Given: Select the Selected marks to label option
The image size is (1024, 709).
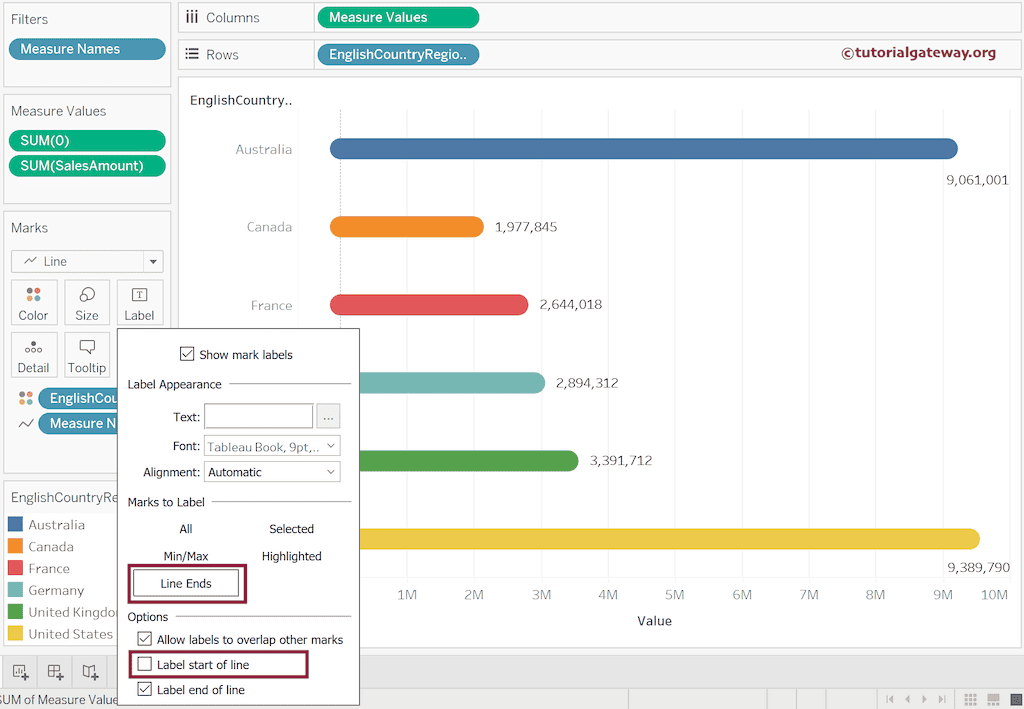Looking at the screenshot, I should click(291, 529).
